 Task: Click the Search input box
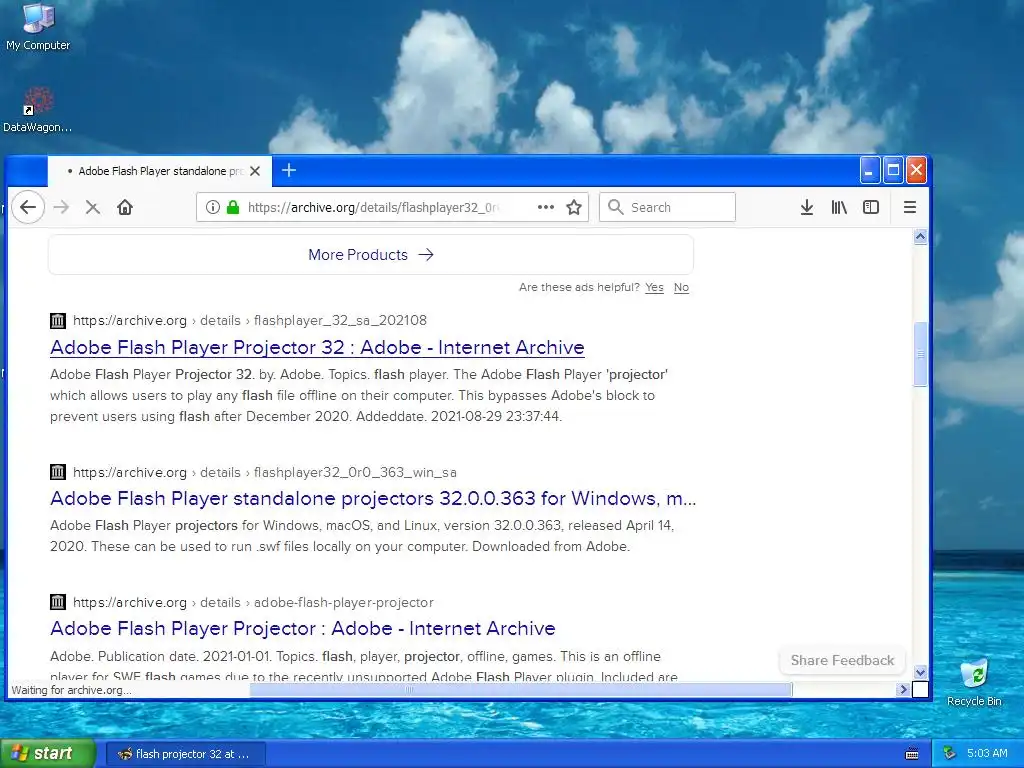point(667,208)
